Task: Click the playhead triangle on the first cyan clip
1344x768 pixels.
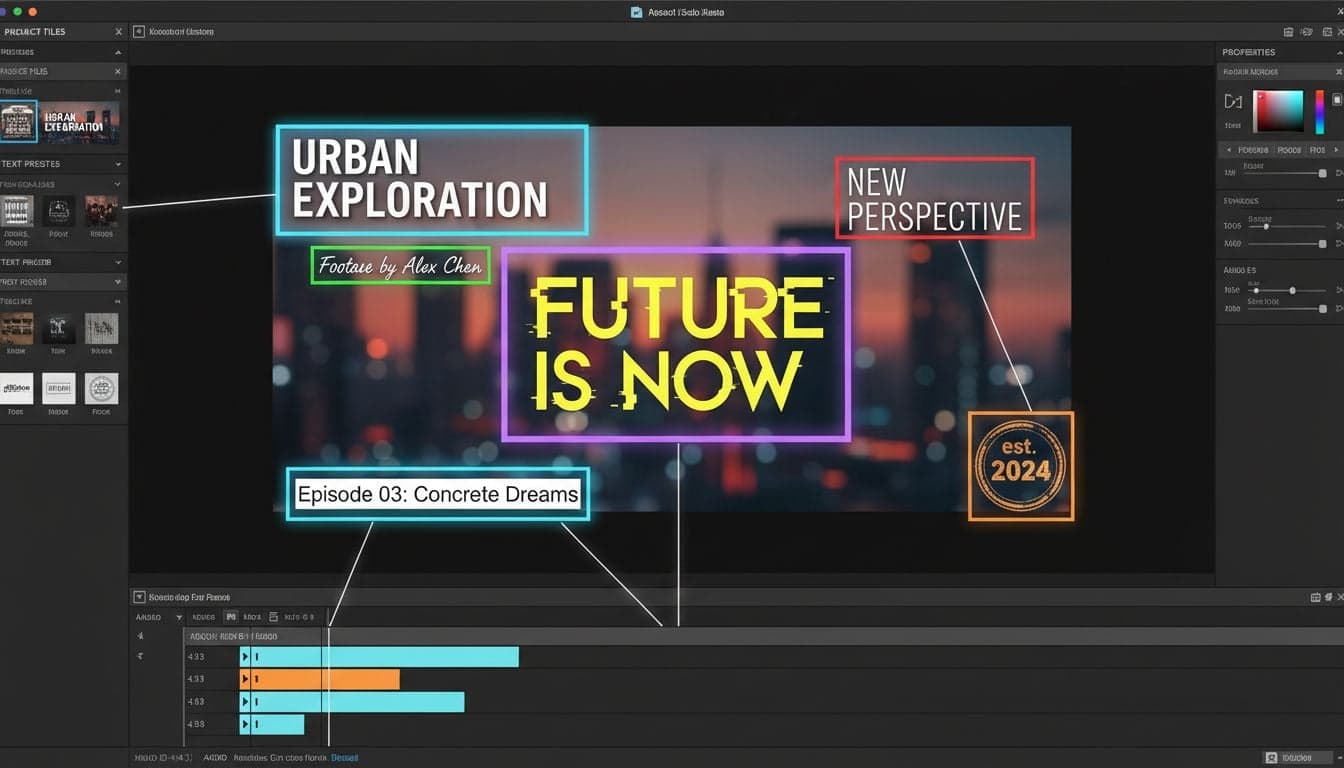Action: [x=244, y=656]
